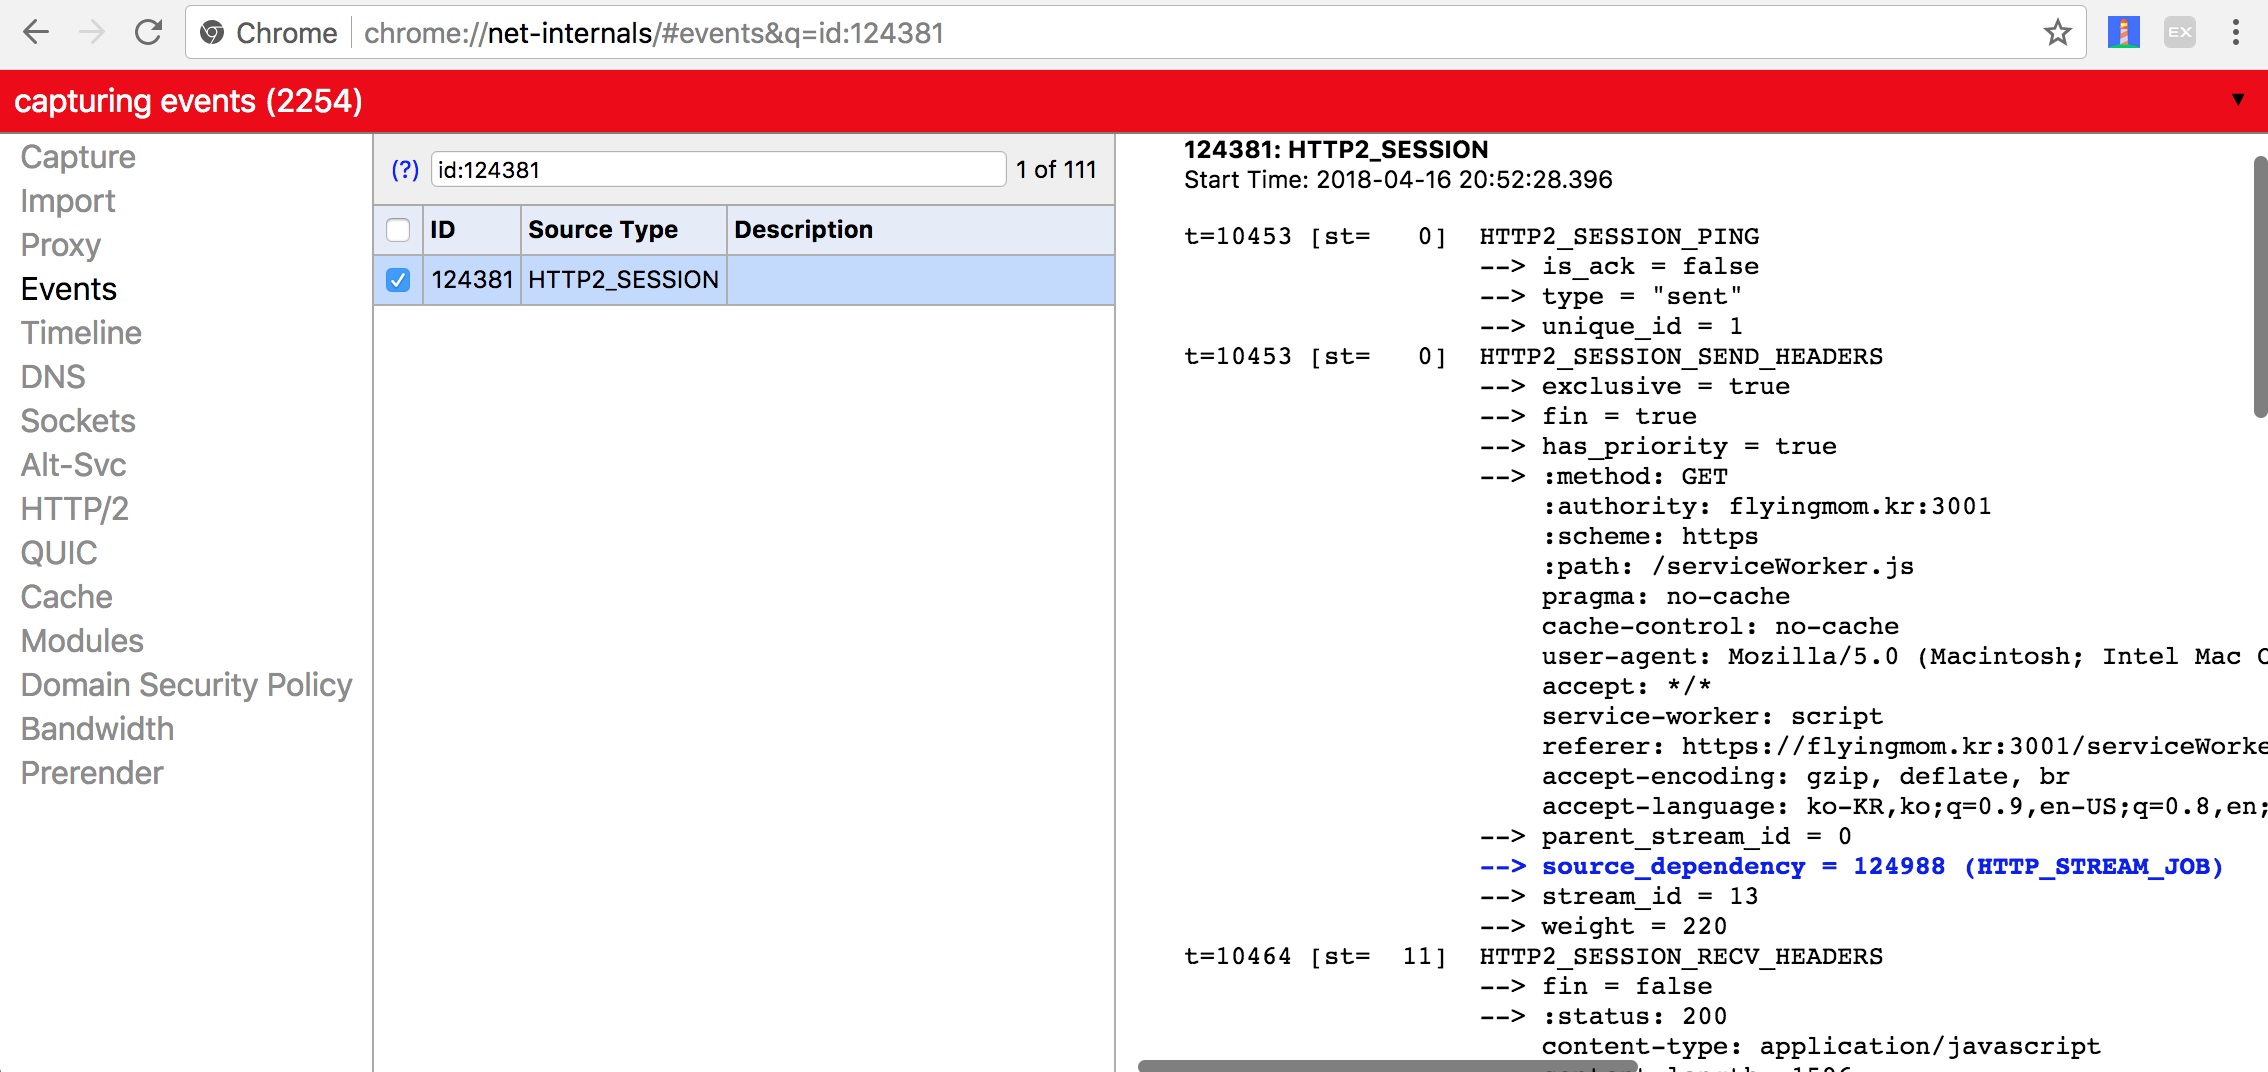The width and height of the screenshot is (2268, 1072).
Task: Open the lighthouse extension icon
Action: (2123, 33)
